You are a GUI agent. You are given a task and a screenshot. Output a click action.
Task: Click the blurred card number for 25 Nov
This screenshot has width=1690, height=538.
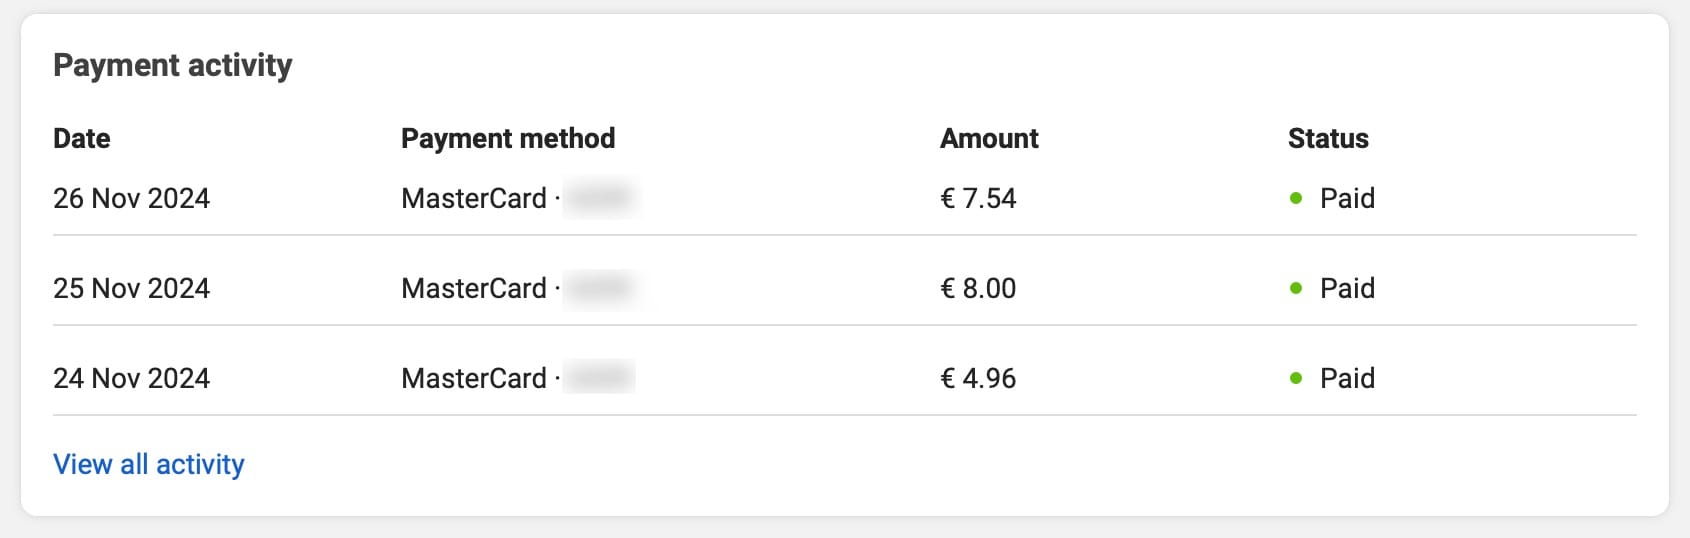tap(601, 288)
